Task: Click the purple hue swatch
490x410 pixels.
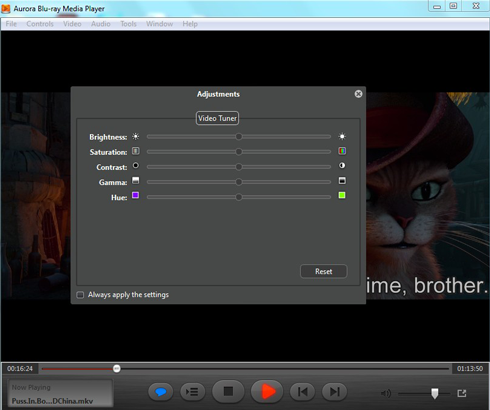Action: tap(135, 195)
